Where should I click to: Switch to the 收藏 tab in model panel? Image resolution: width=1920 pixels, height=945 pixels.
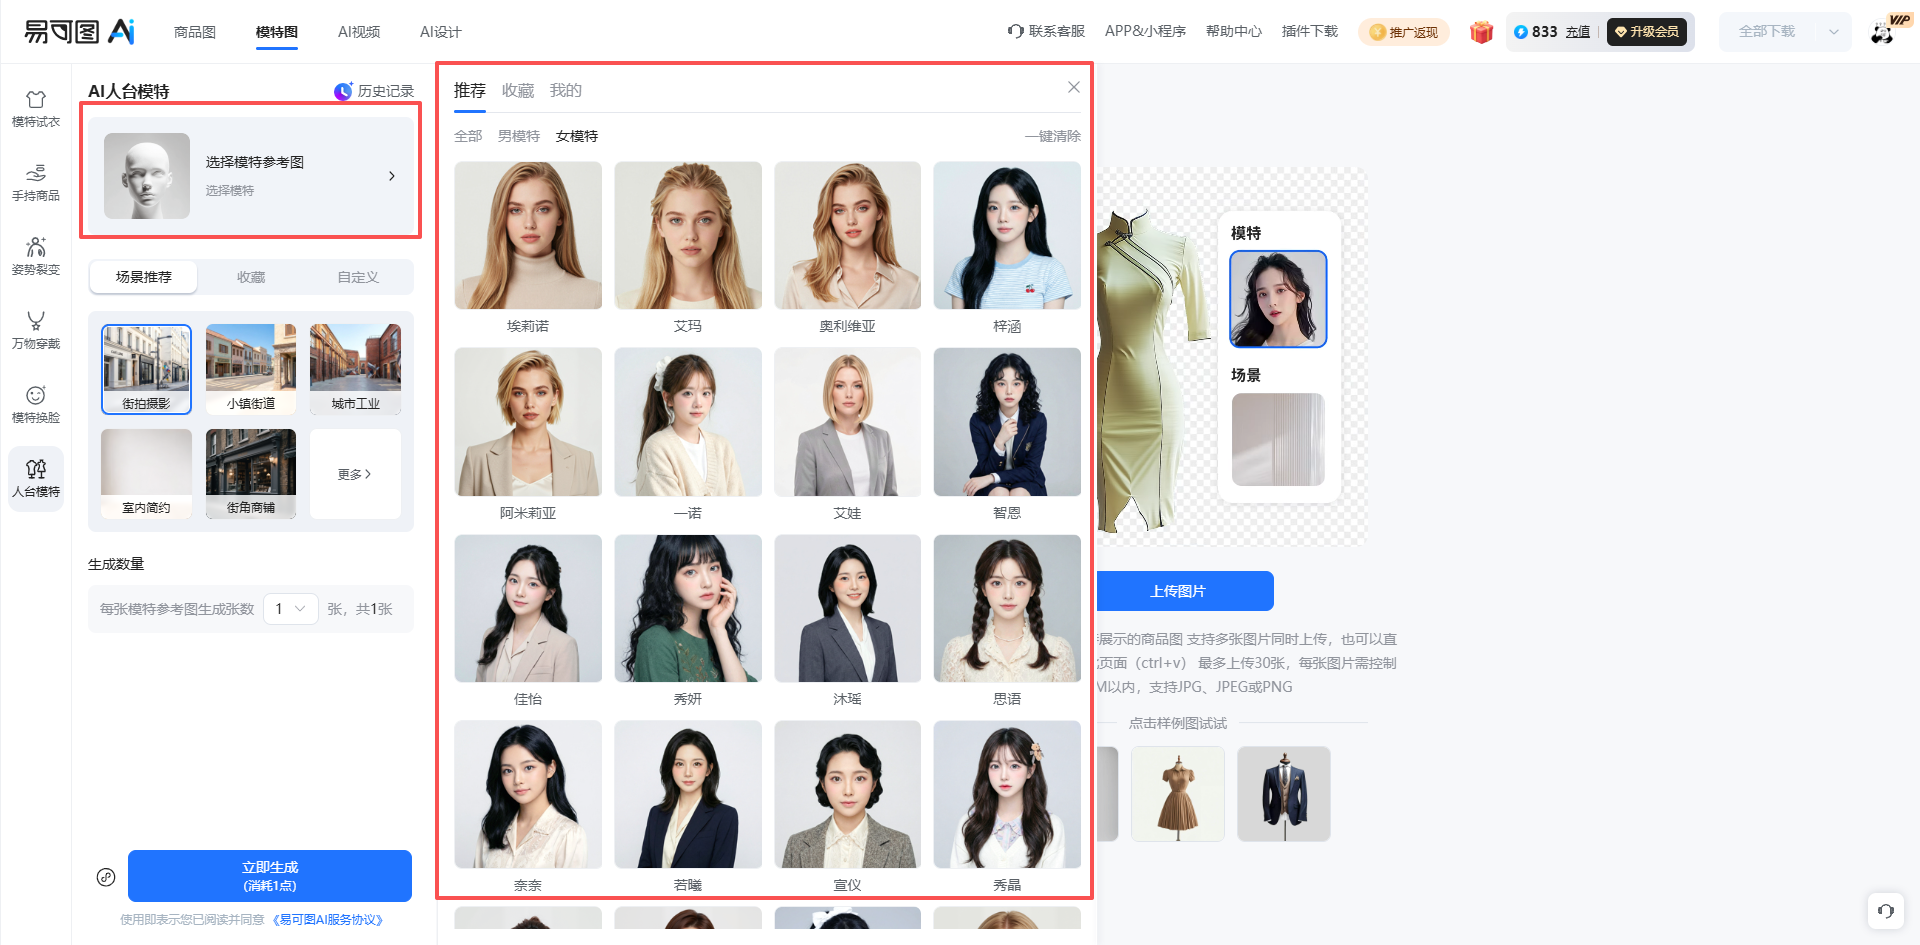(518, 90)
